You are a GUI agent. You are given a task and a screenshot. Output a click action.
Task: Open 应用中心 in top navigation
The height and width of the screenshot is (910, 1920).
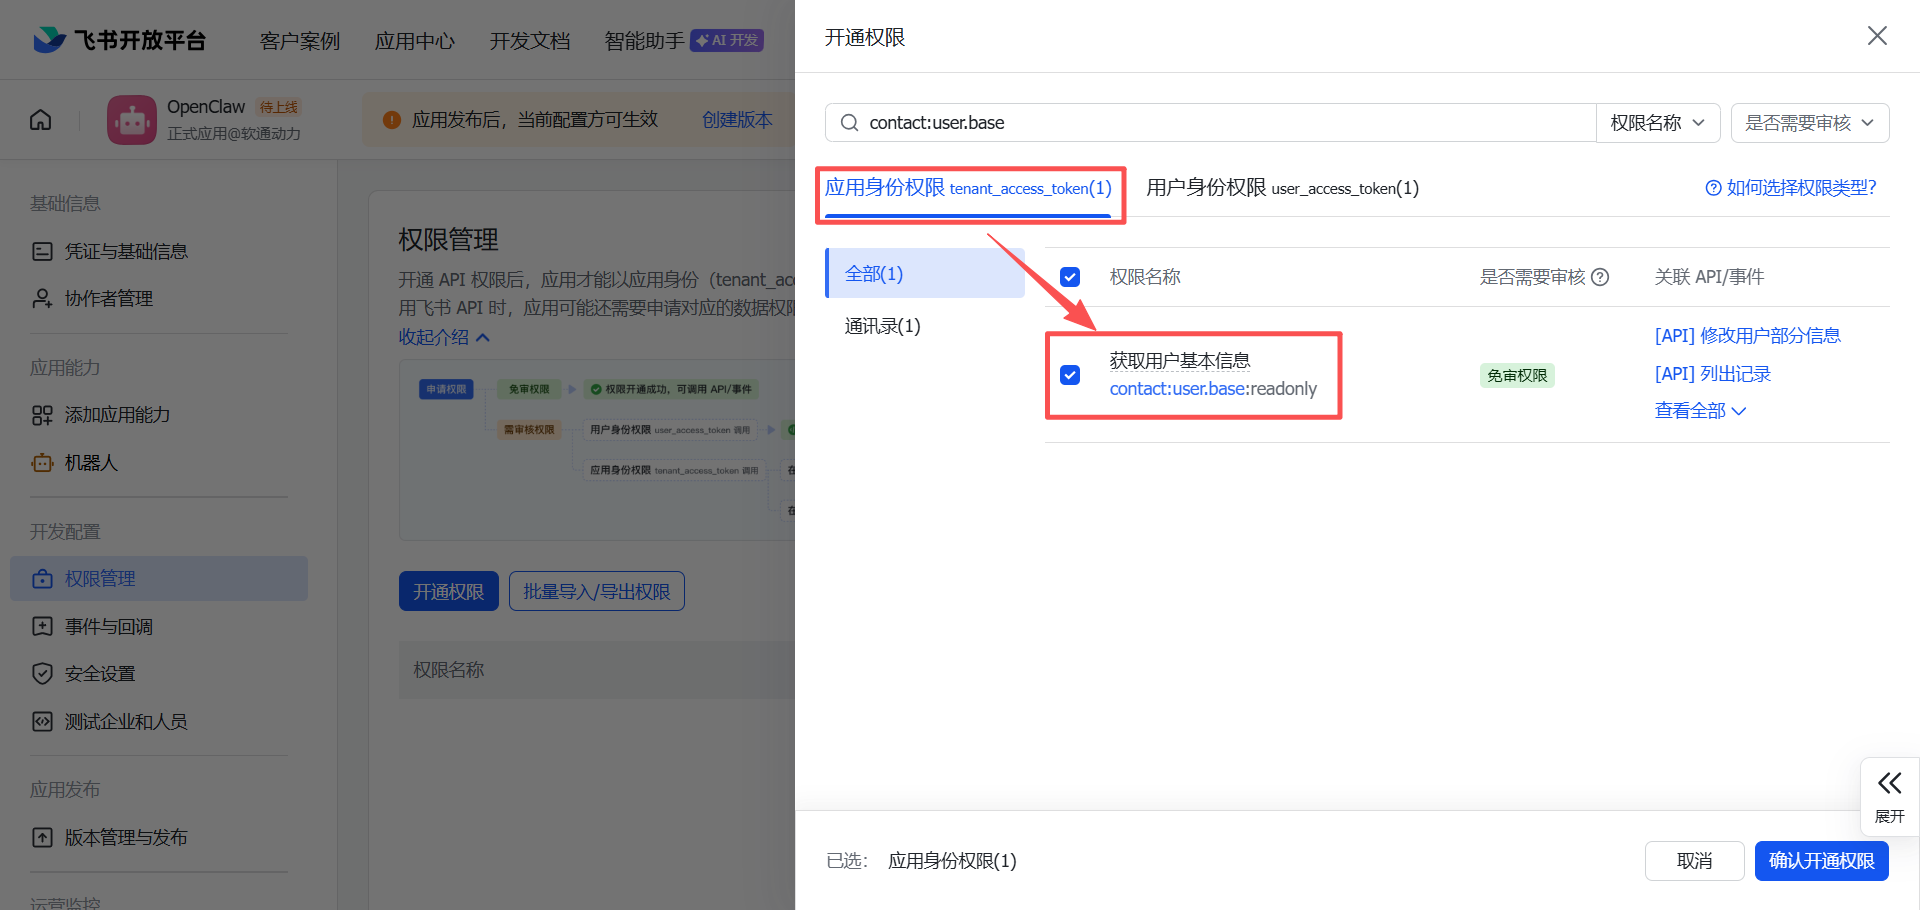click(415, 41)
